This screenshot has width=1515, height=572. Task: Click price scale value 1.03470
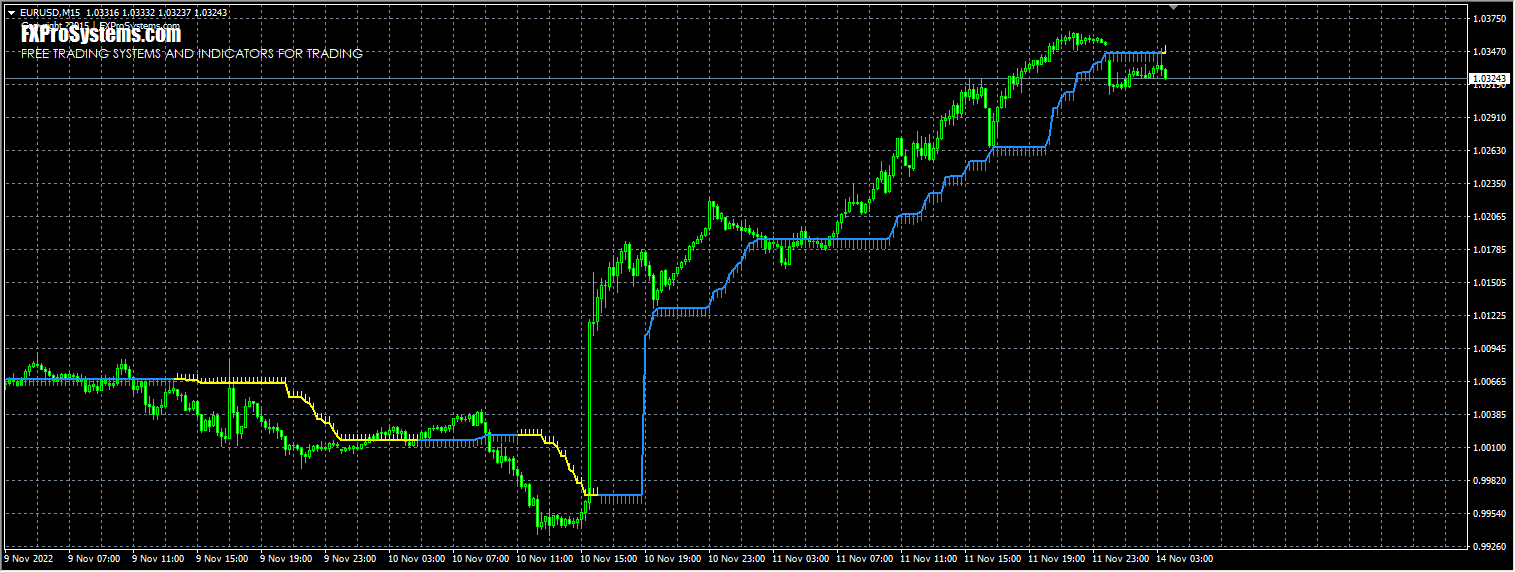1490,52
